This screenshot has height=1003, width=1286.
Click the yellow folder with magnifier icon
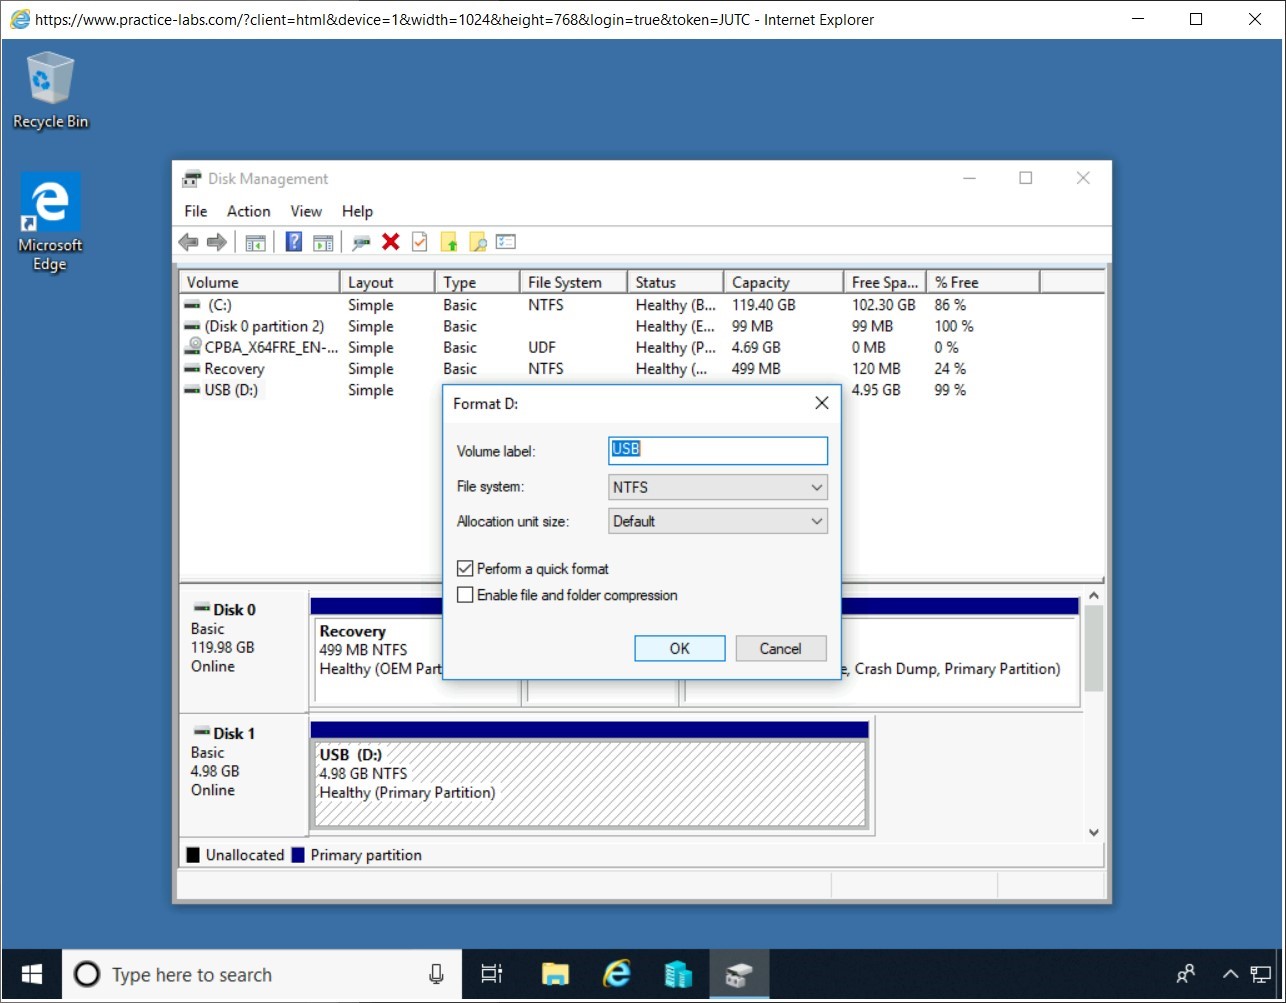(478, 242)
